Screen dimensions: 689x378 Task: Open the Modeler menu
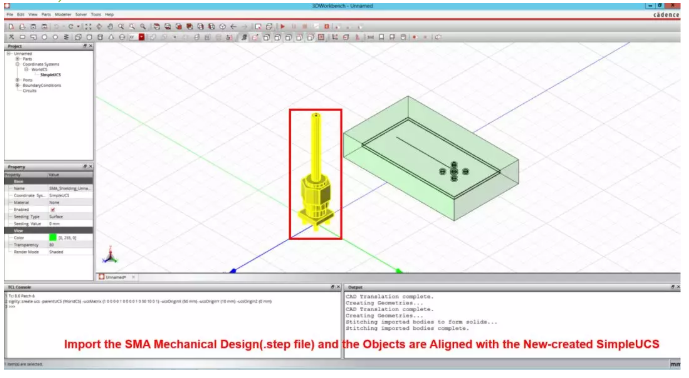point(63,15)
